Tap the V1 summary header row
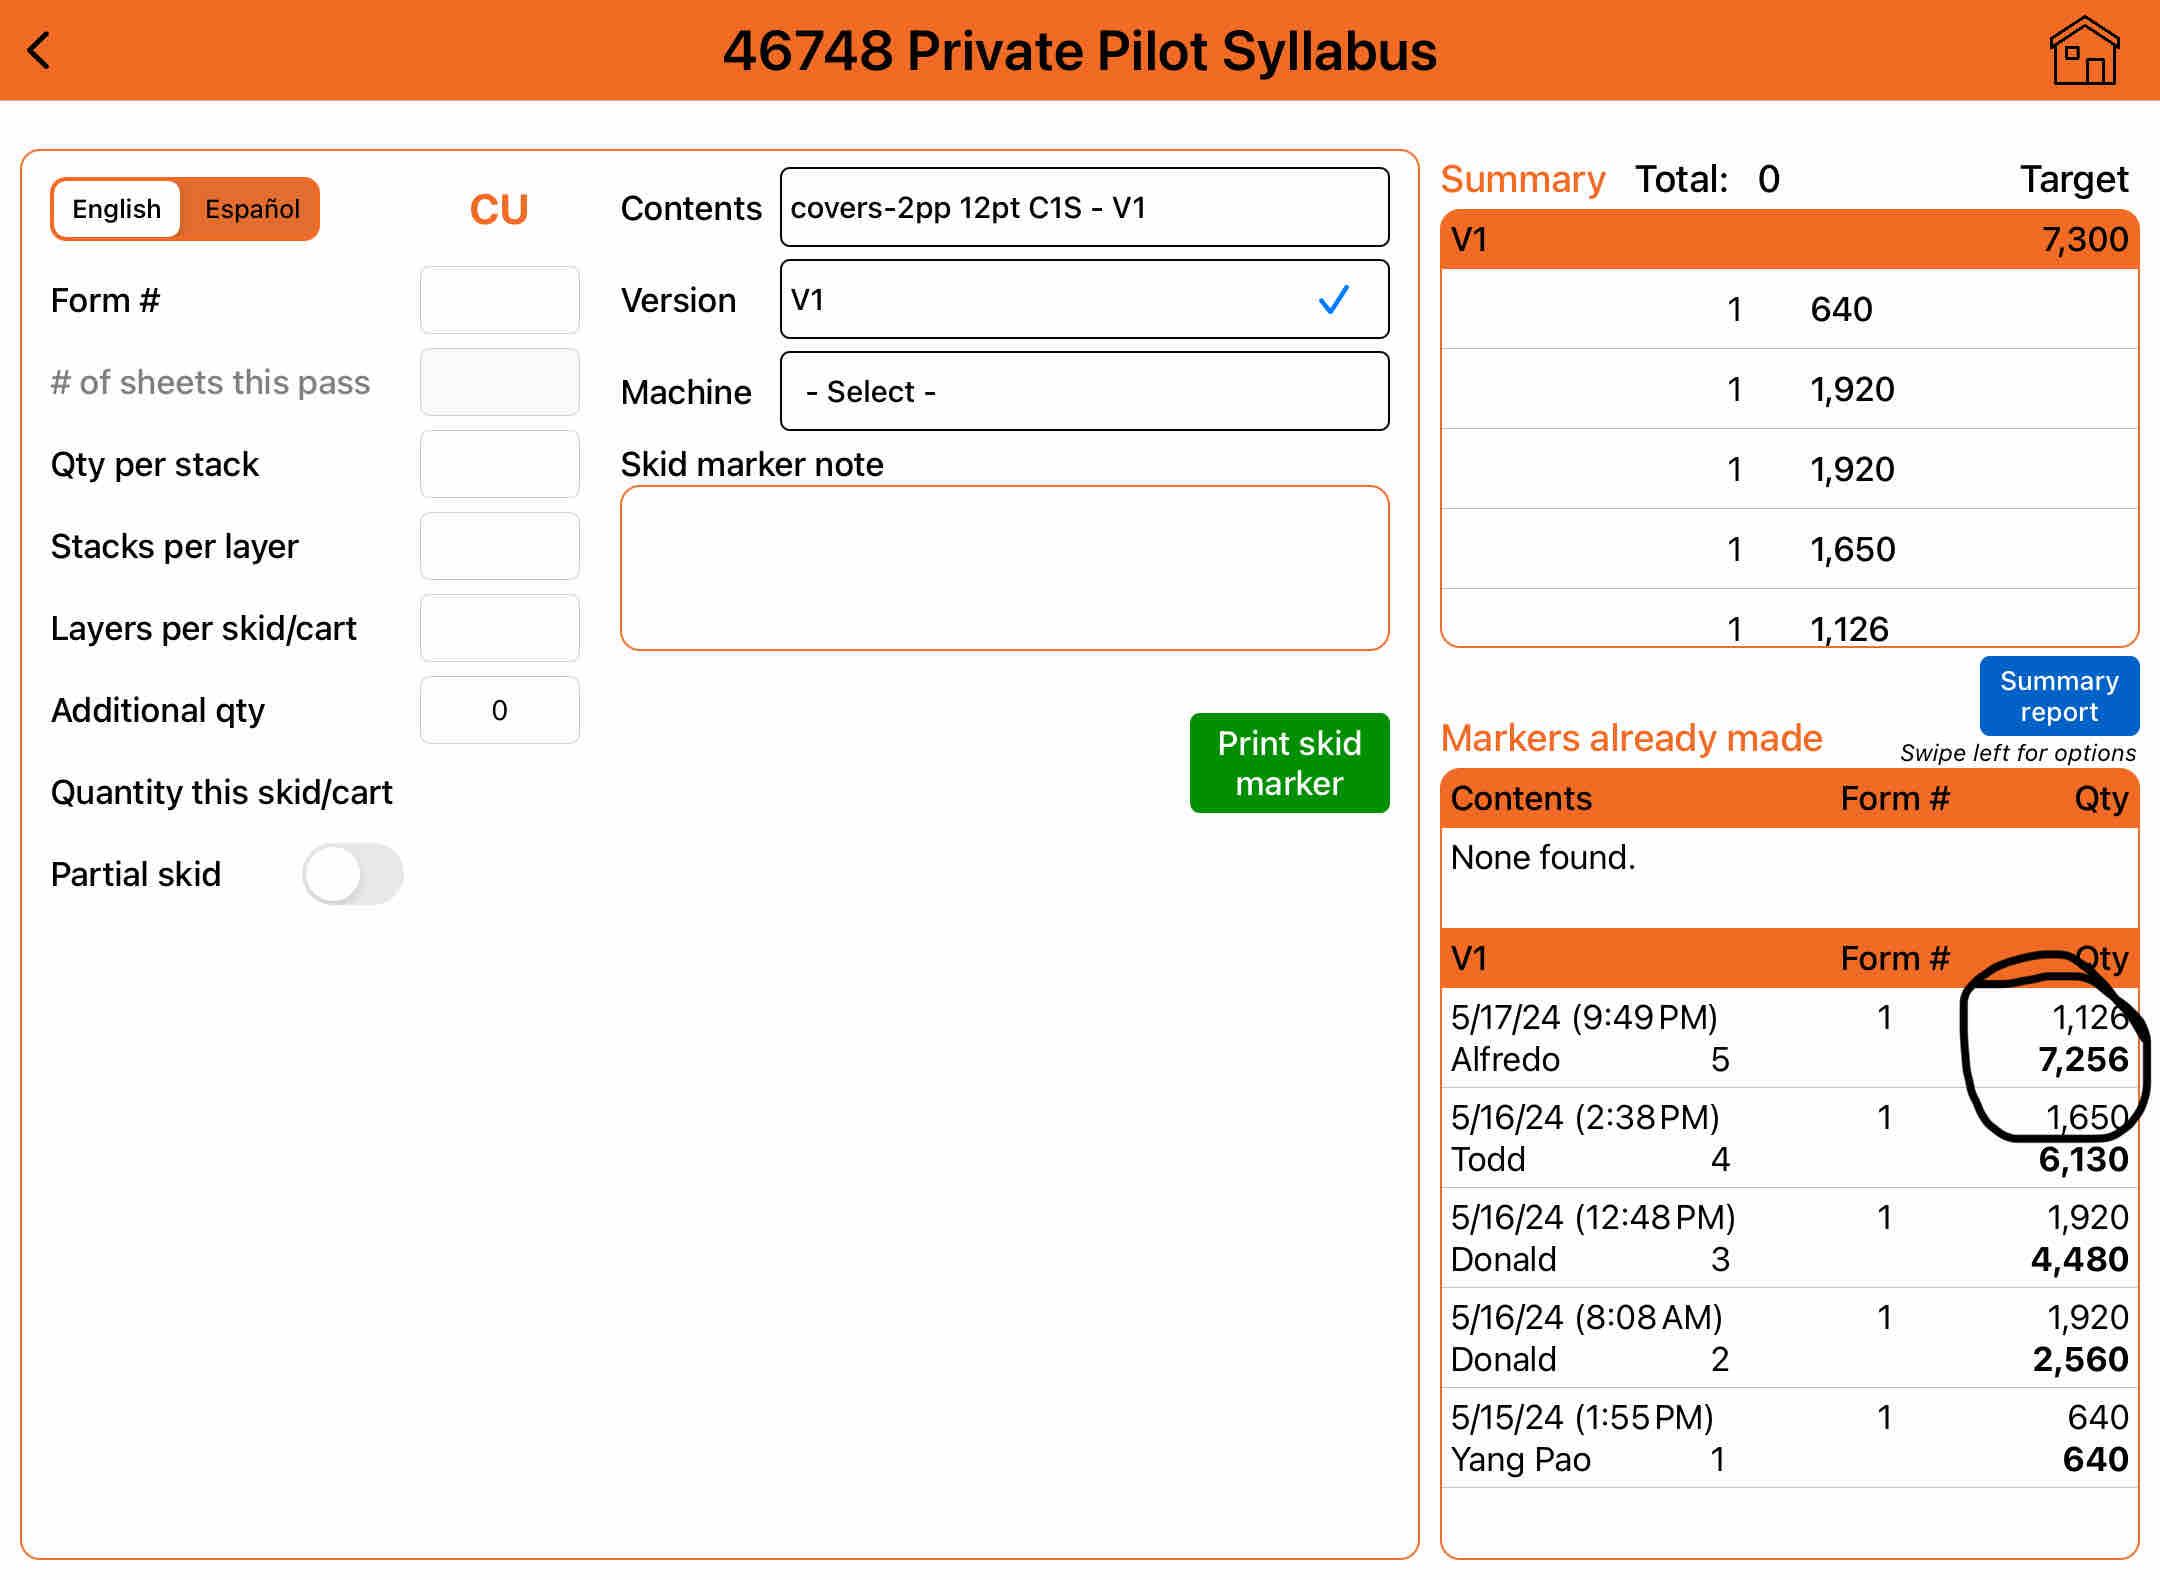Image resolution: width=2160 pixels, height=1580 pixels. pyautogui.click(x=1788, y=239)
